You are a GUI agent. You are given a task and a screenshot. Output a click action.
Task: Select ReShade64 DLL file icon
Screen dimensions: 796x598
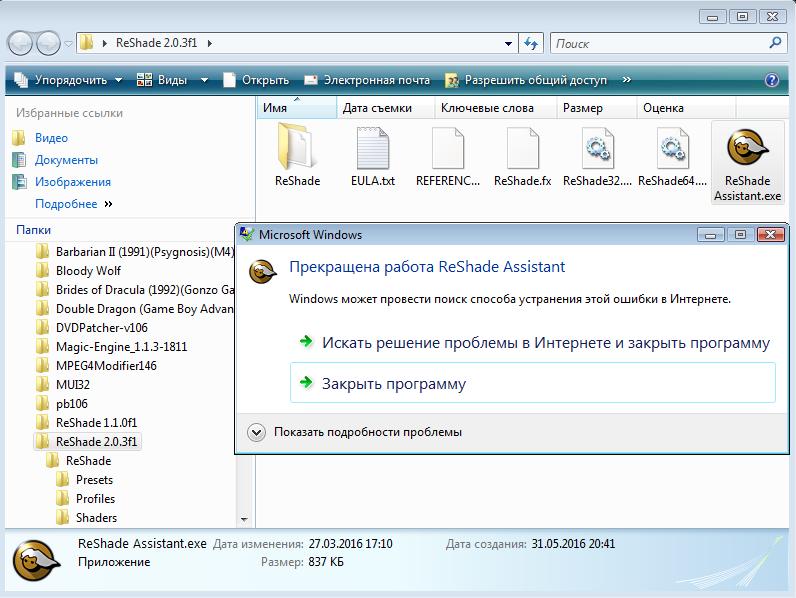click(x=673, y=148)
